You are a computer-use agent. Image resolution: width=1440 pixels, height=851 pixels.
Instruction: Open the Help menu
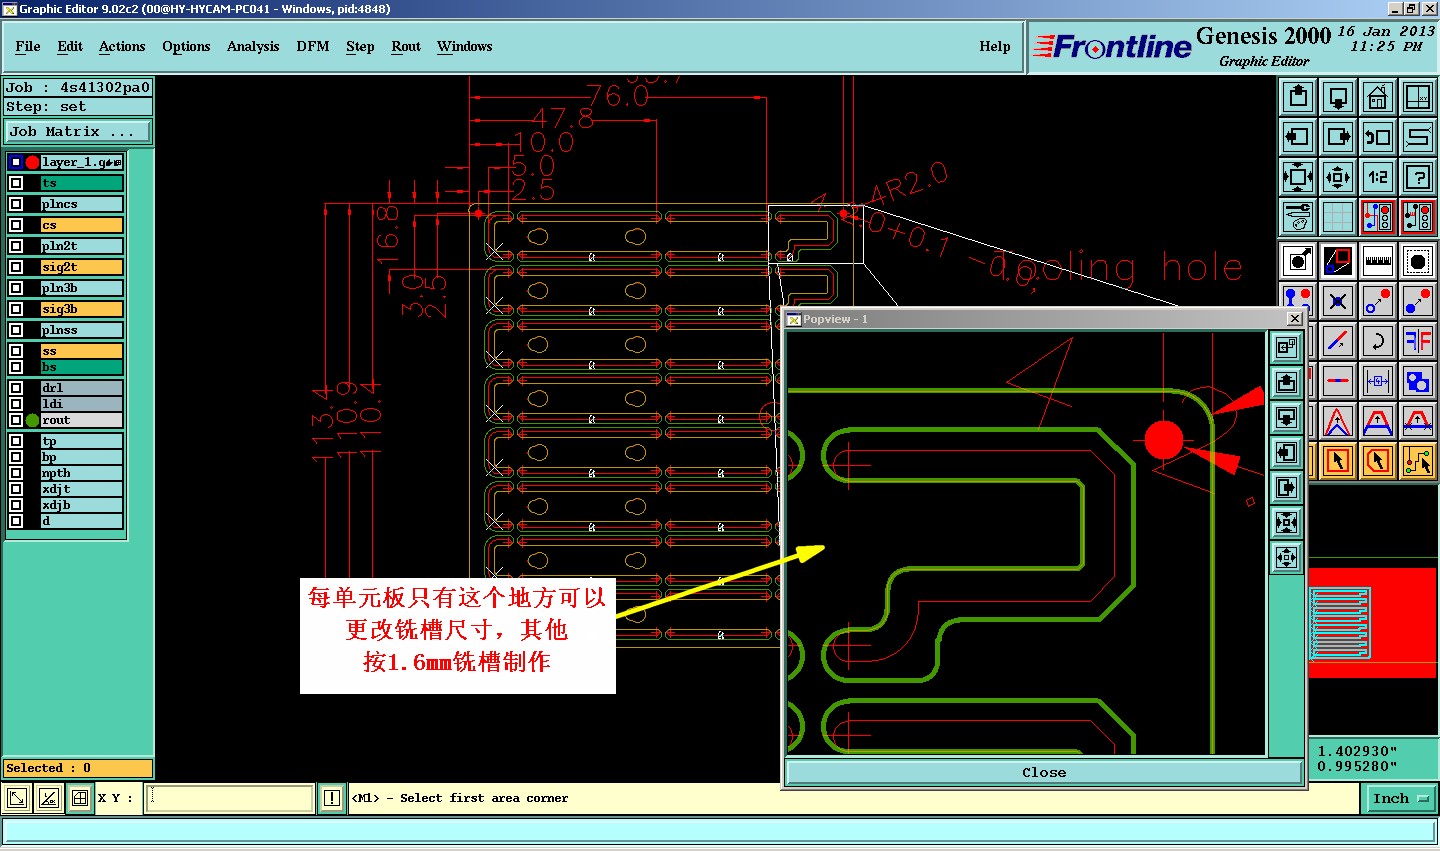[995, 46]
